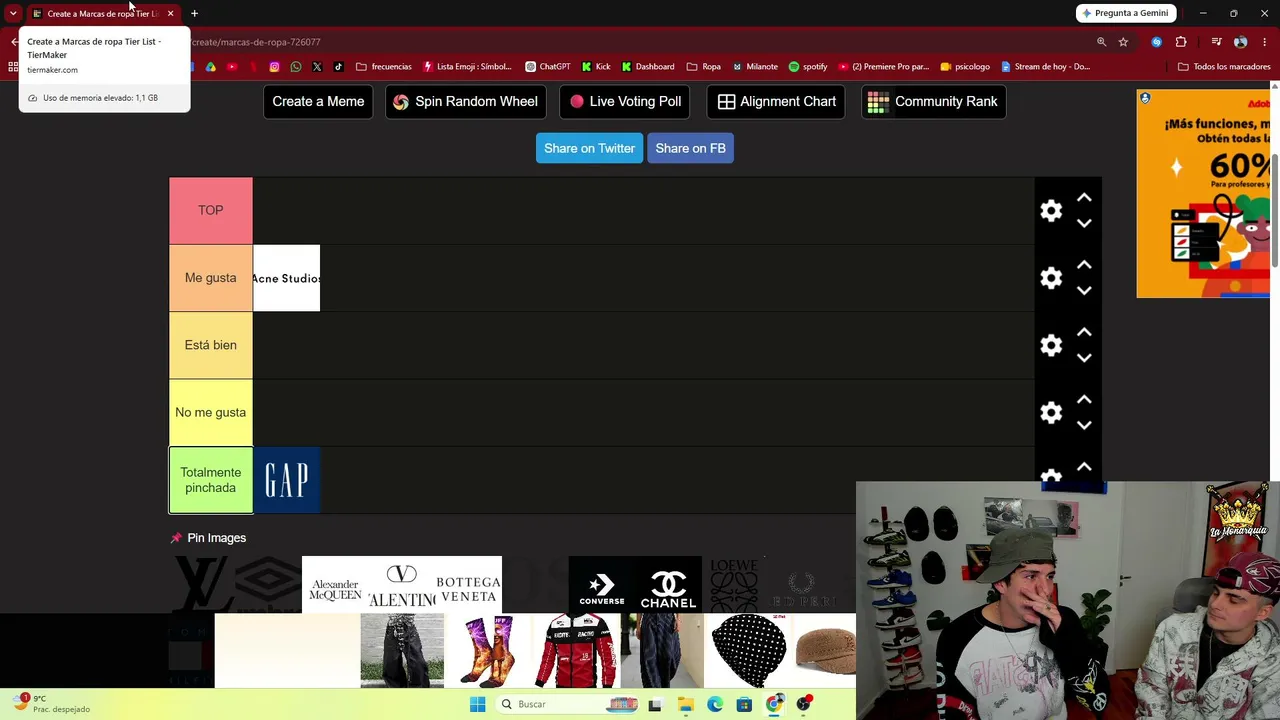This screenshot has width=1280, height=720.
Task: Select the Converse logo image
Action: click(602, 584)
